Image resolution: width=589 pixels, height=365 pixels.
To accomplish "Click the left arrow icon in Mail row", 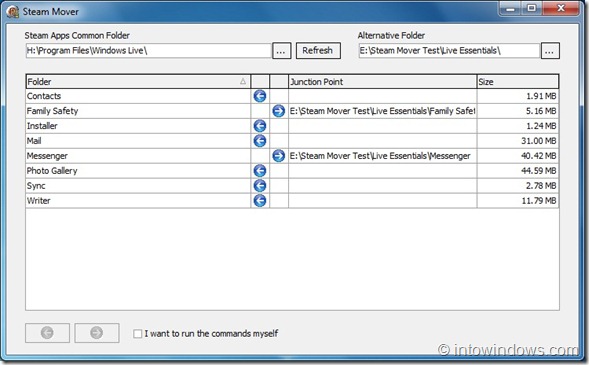I will pos(260,141).
